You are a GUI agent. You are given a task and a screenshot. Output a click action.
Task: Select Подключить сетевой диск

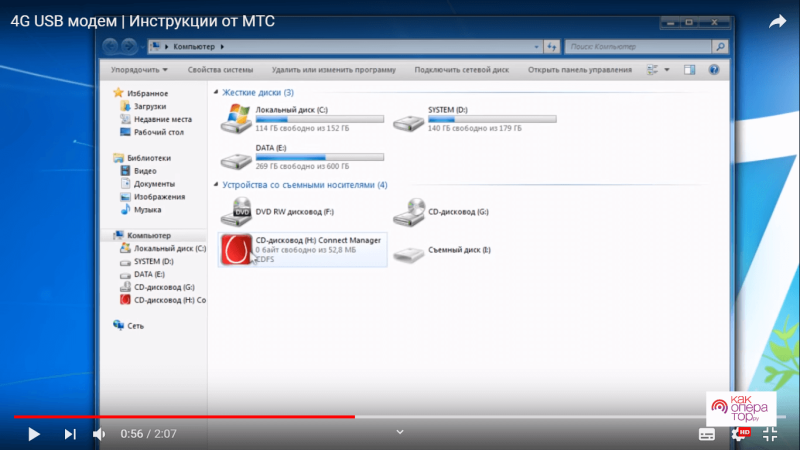(x=462, y=70)
